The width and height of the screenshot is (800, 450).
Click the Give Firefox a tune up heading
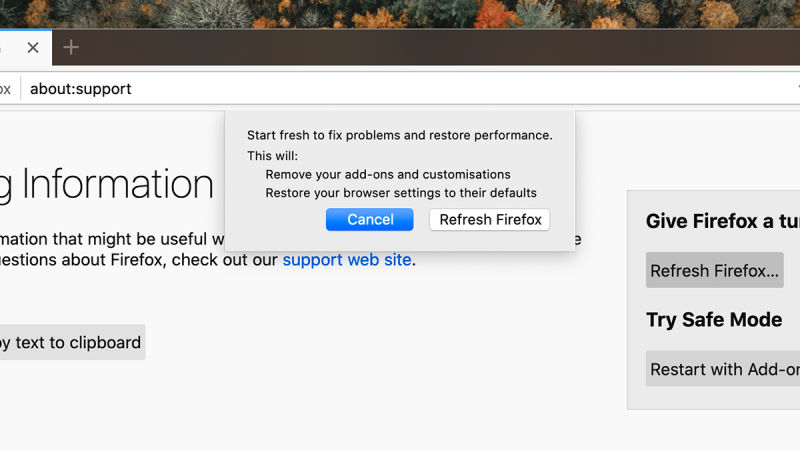click(722, 221)
